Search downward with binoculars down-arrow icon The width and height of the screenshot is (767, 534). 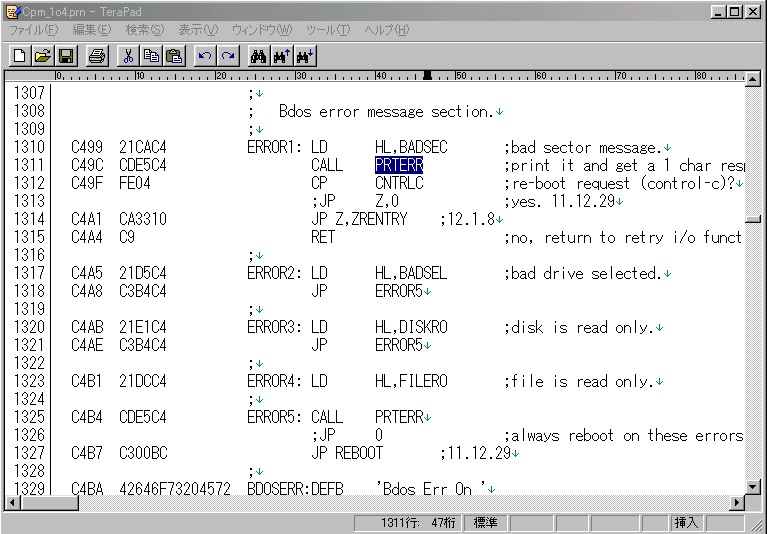[x=305, y=56]
